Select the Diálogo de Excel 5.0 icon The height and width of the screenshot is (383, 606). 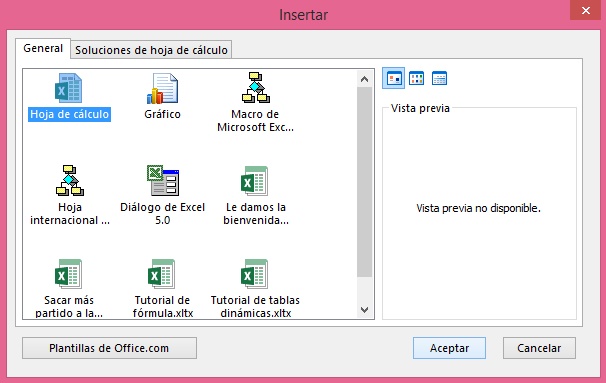pyautogui.click(x=163, y=180)
